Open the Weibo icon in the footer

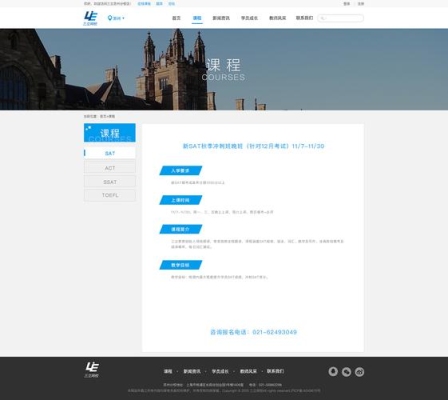359,371
